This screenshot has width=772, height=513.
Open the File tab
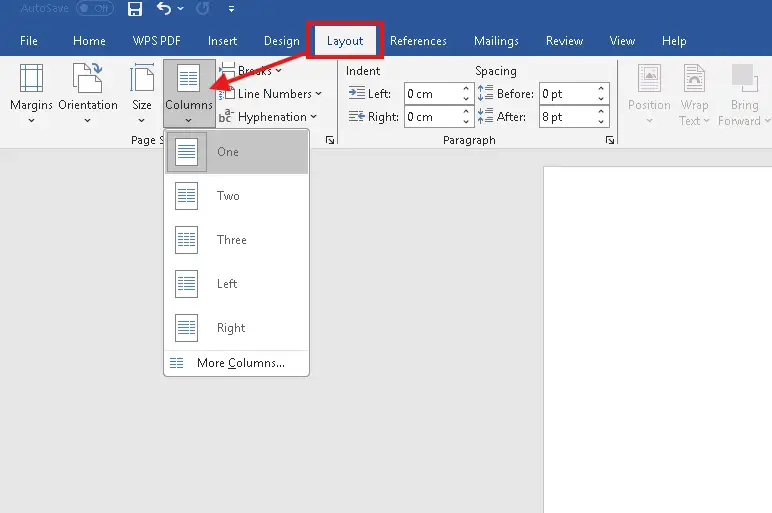click(x=29, y=41)
